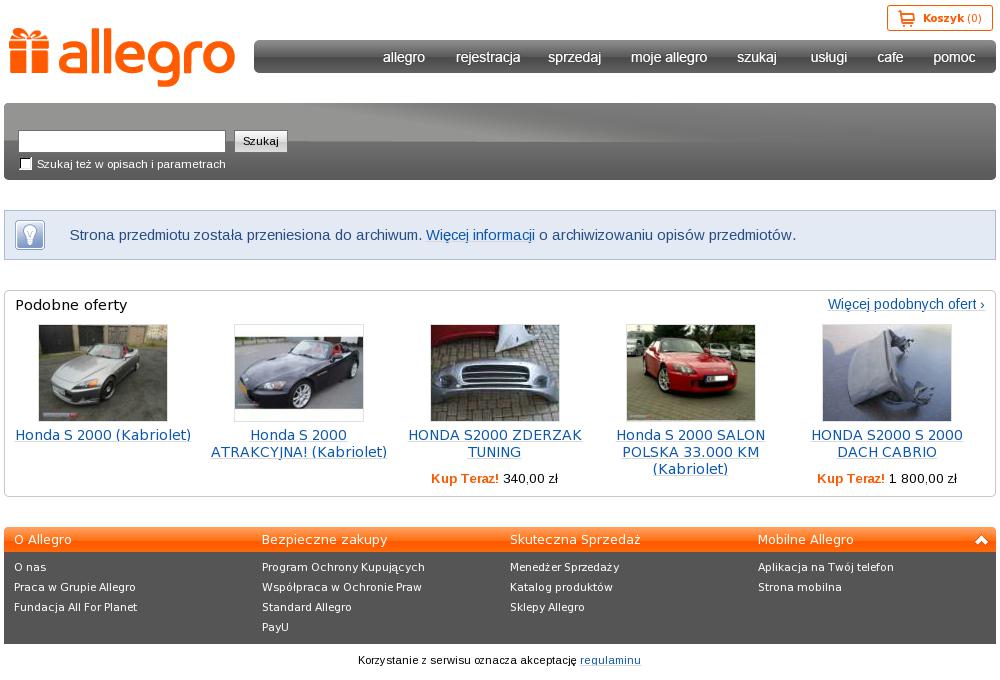Open Katalog produktów footer link
Screen dimensions: 1000x680
point(561,587)
